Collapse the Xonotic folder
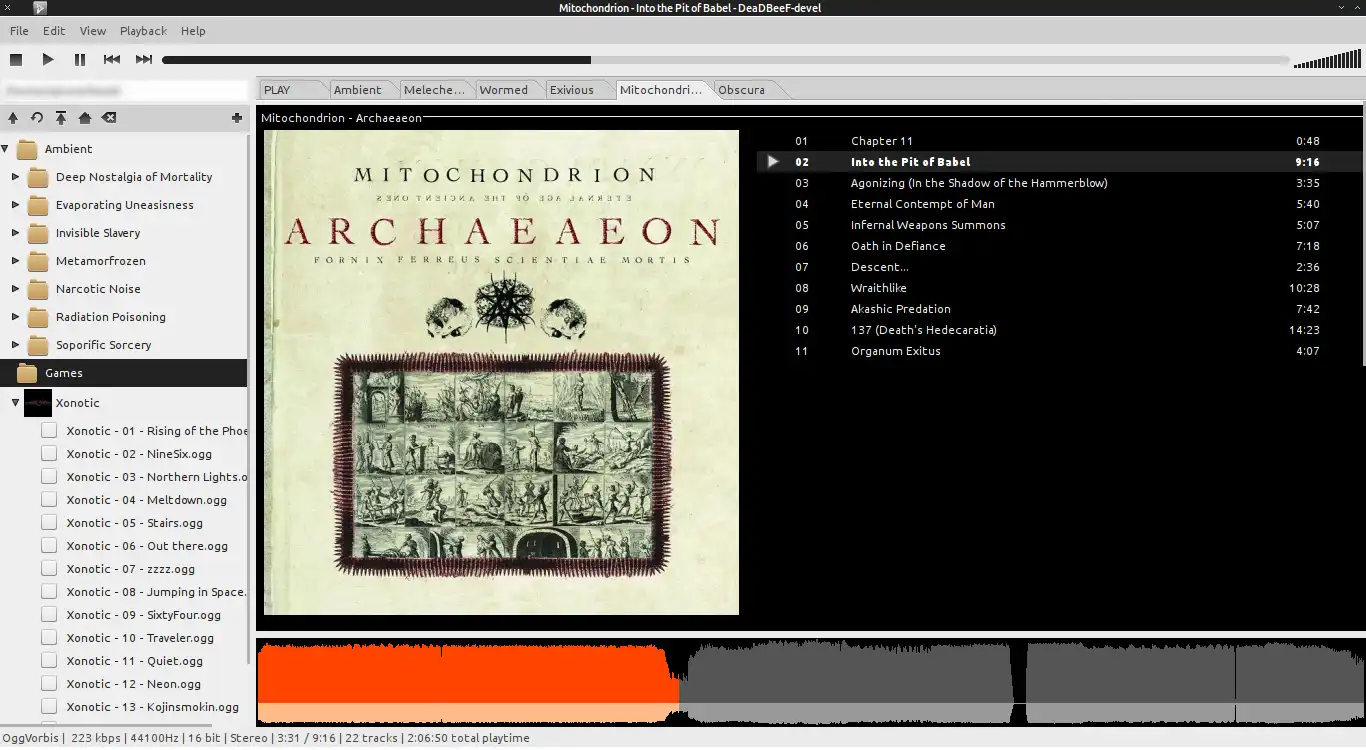 coord(15,403)
